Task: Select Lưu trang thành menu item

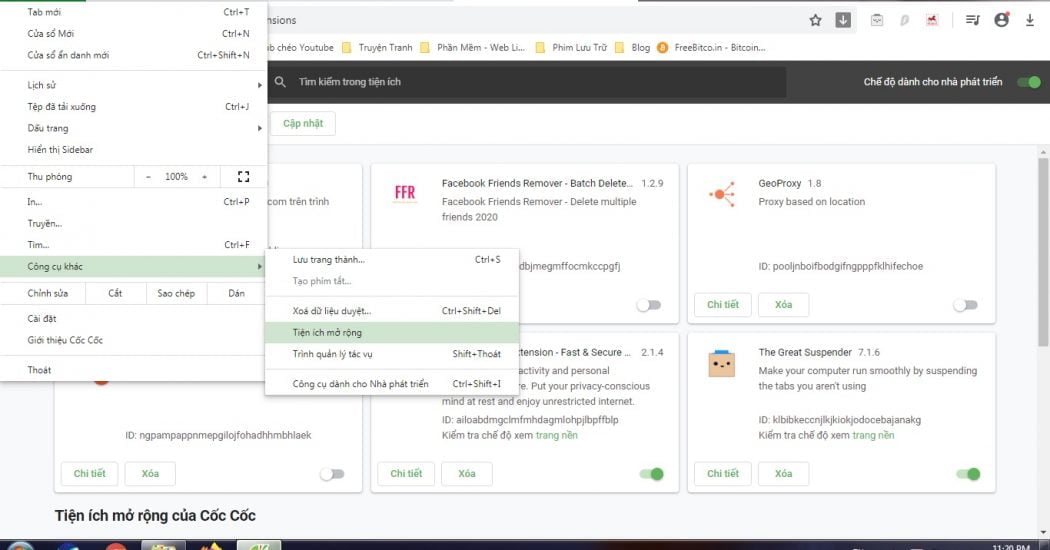Action: [392, 259]
